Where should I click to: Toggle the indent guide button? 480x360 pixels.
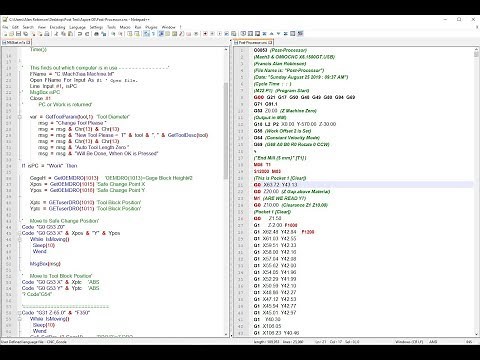tap(161, 34)
